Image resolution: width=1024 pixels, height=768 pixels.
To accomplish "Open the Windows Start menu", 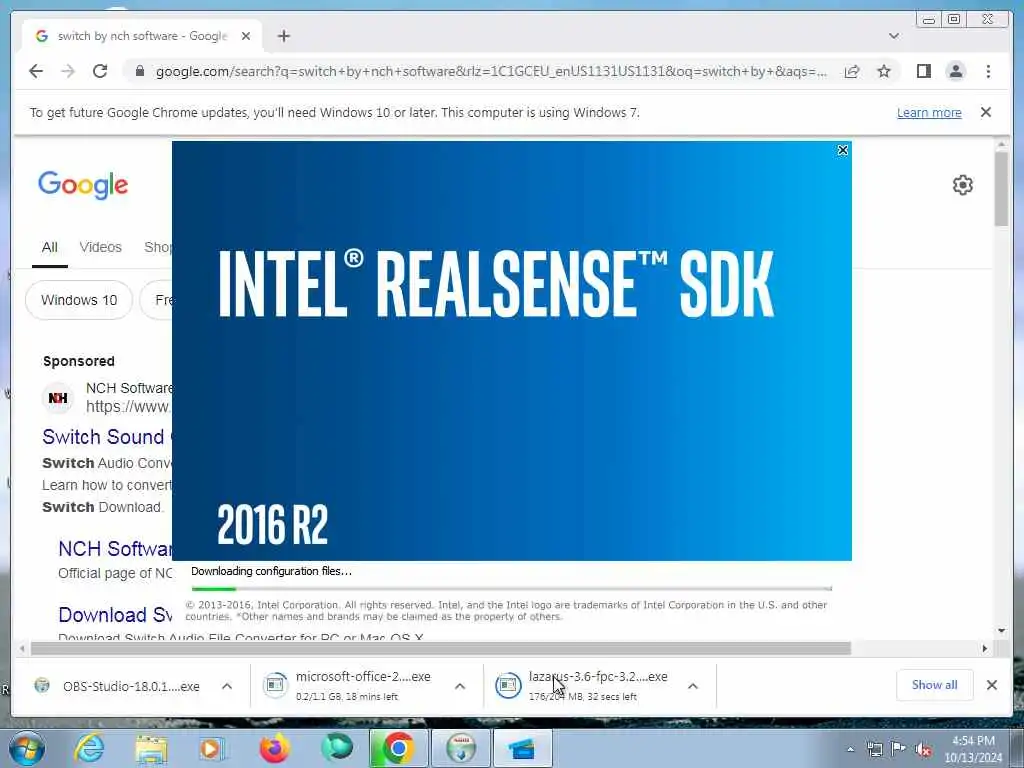I will 27,748.
